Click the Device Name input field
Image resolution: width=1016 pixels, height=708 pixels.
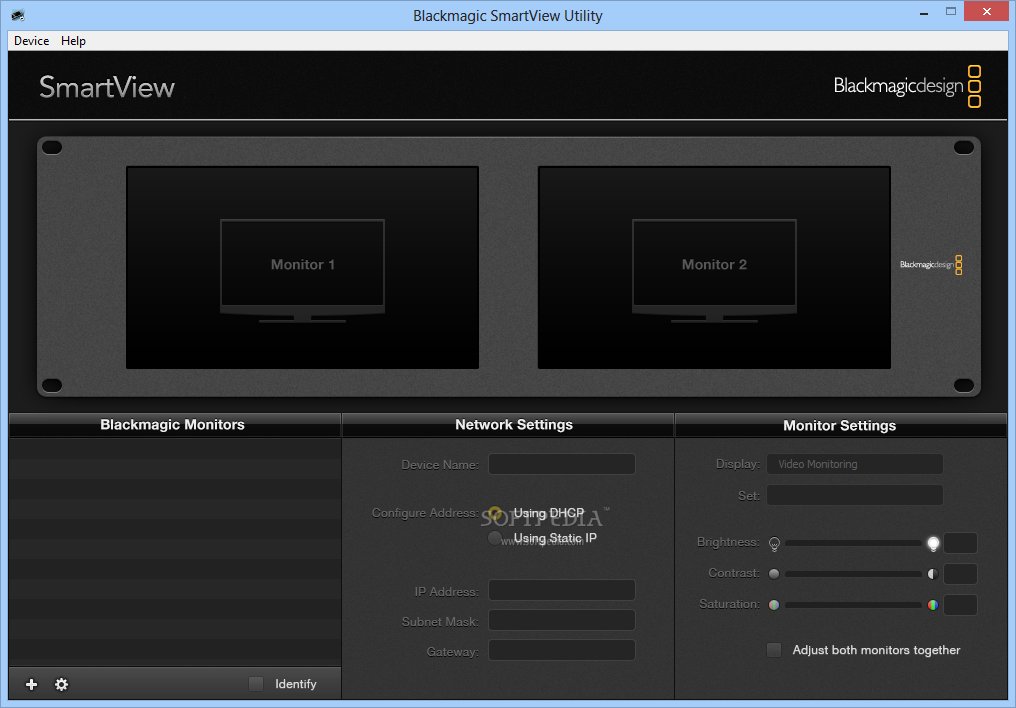562,464
